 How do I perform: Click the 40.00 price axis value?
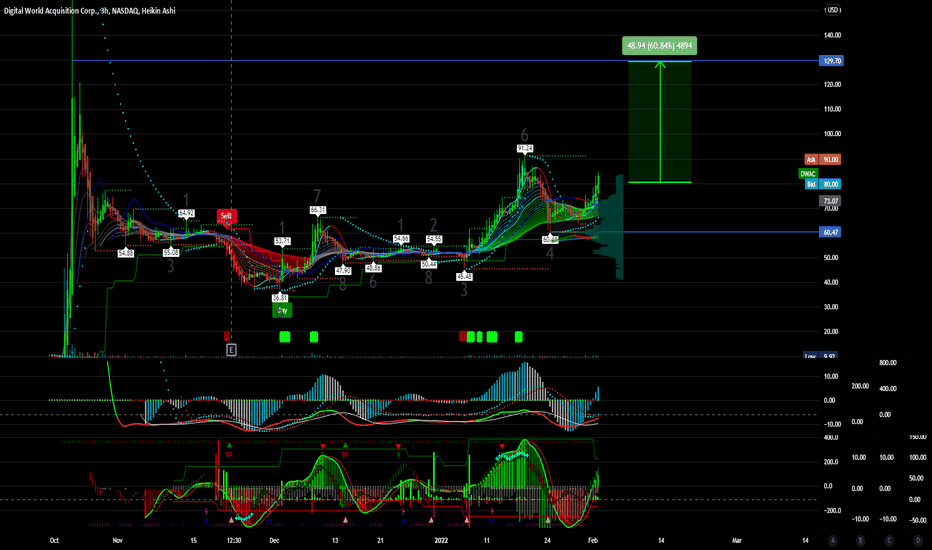[830, 282]
